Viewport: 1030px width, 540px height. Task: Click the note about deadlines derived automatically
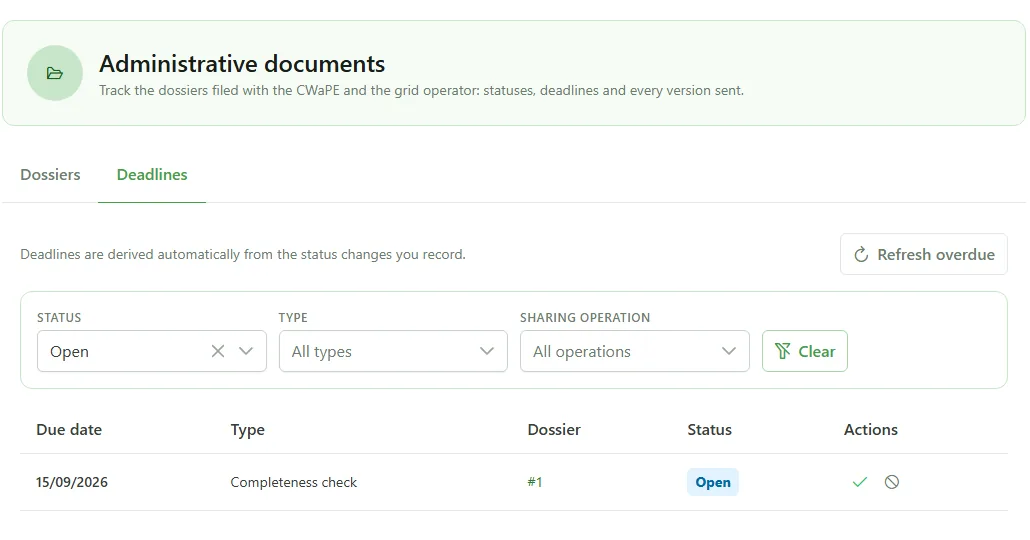click(x=243, y=254)
